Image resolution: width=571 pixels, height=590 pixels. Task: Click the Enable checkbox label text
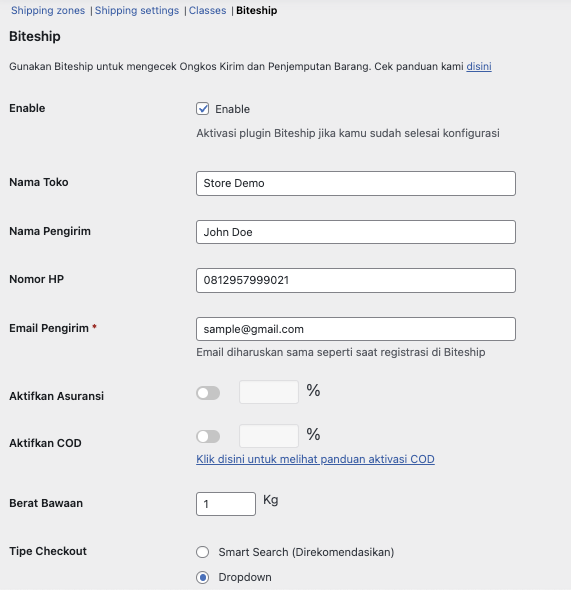tap(232, 109)
